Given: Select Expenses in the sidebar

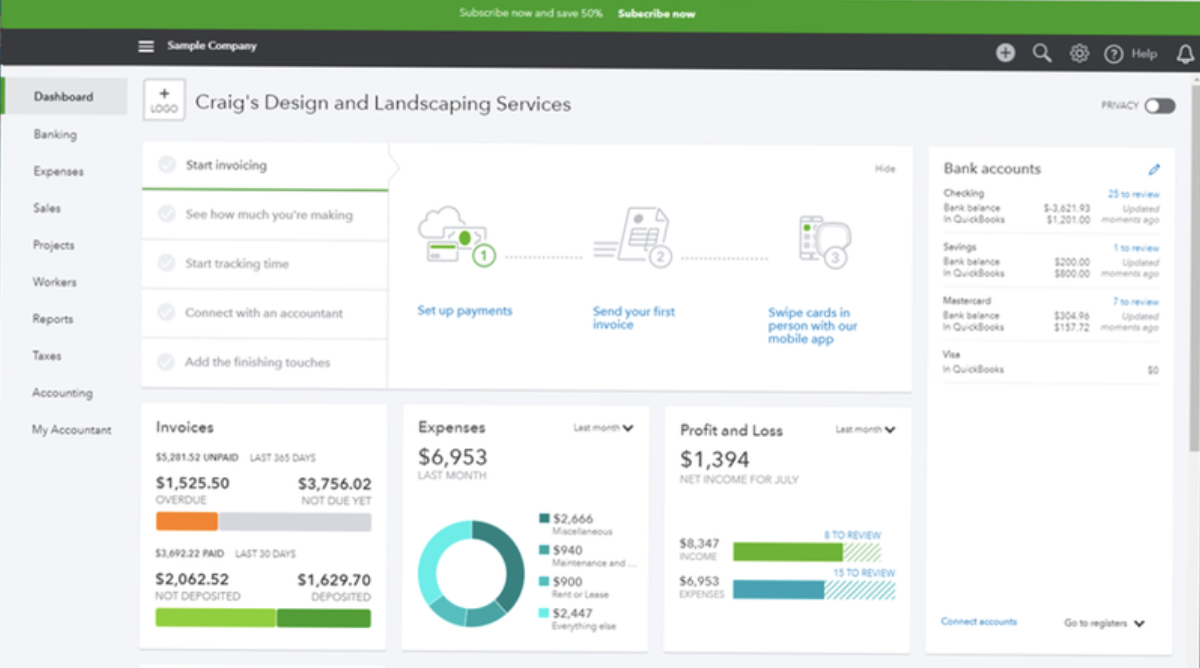Looking at the screenshot, I should pos(58,171).
